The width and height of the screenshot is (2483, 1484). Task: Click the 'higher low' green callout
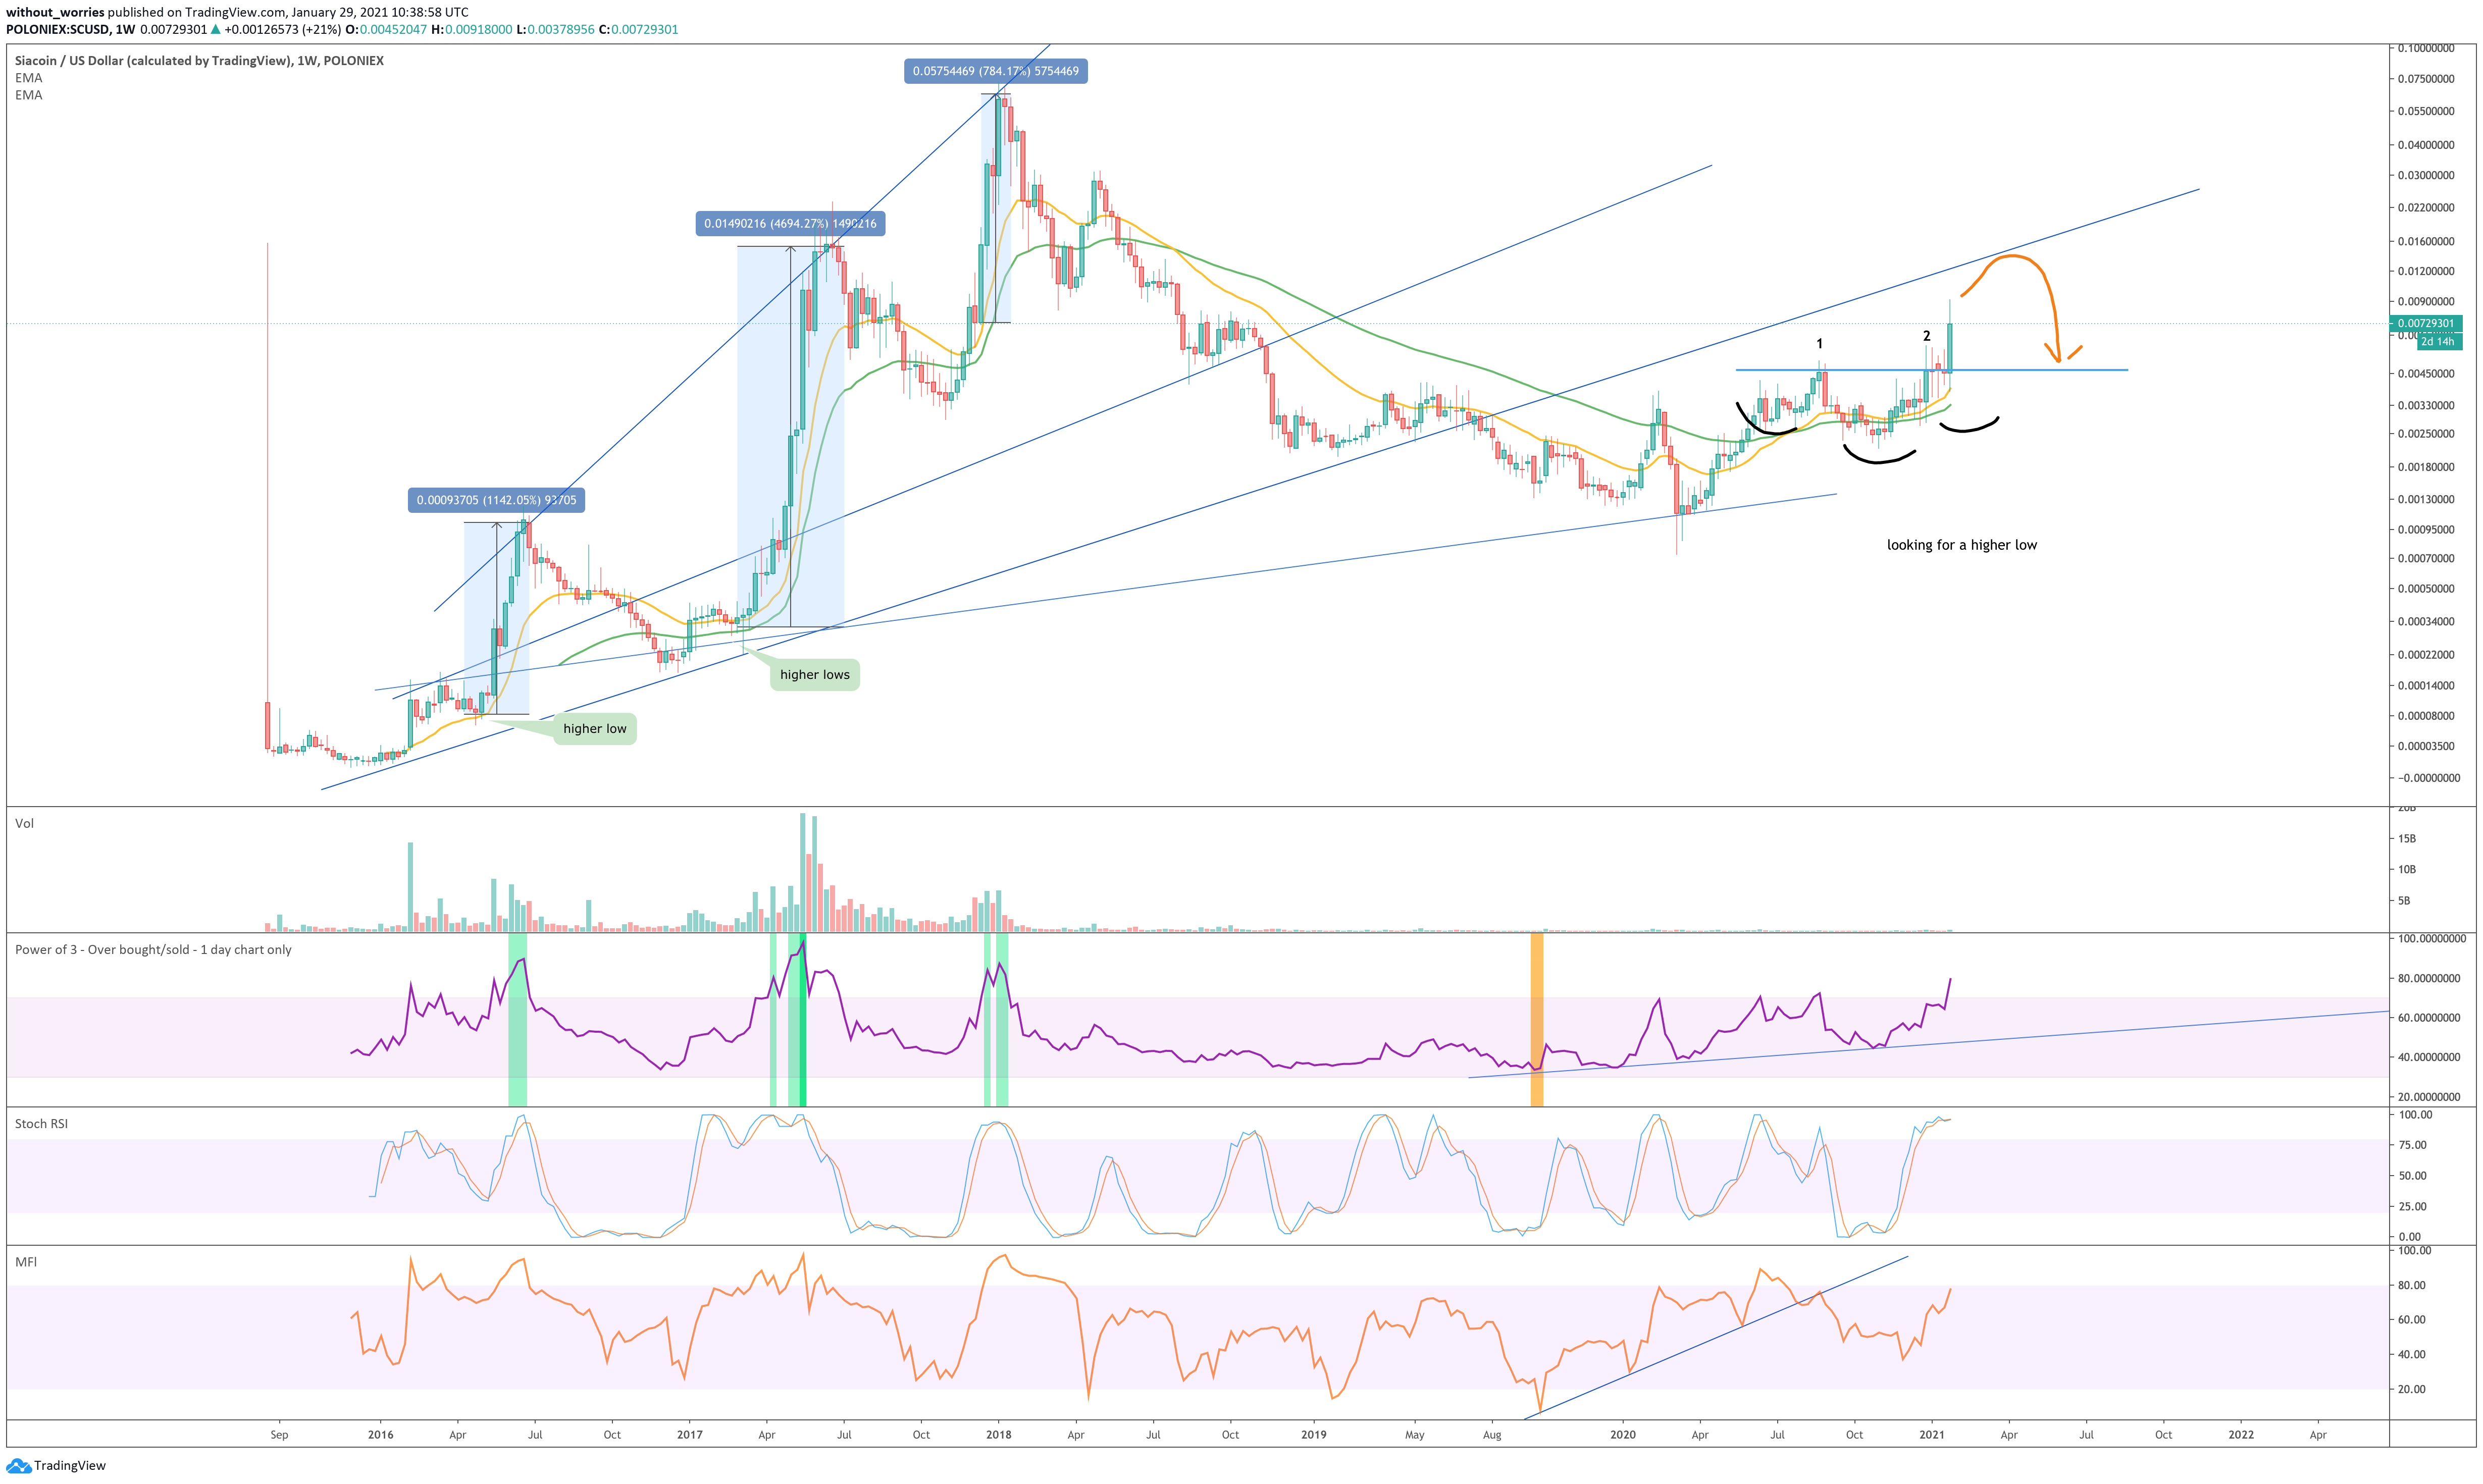[x=595, y=729]
